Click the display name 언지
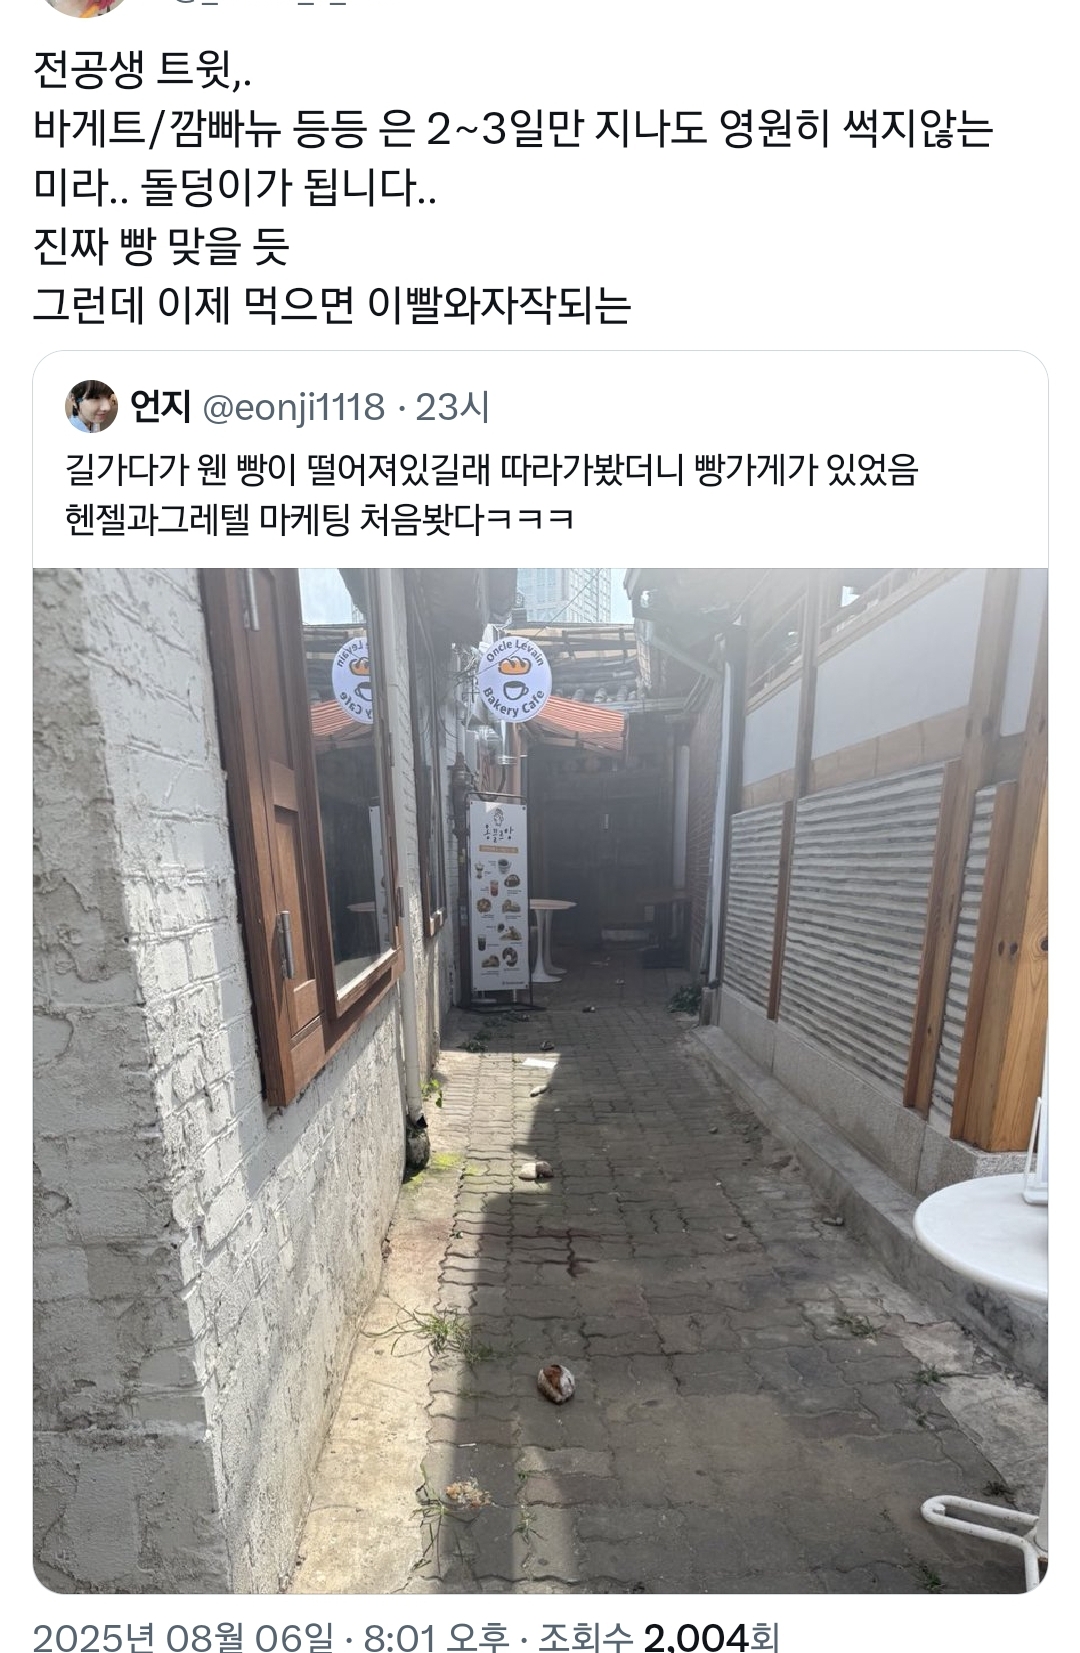Viewport: 1080px width, 1653px height. click(161, 407)
